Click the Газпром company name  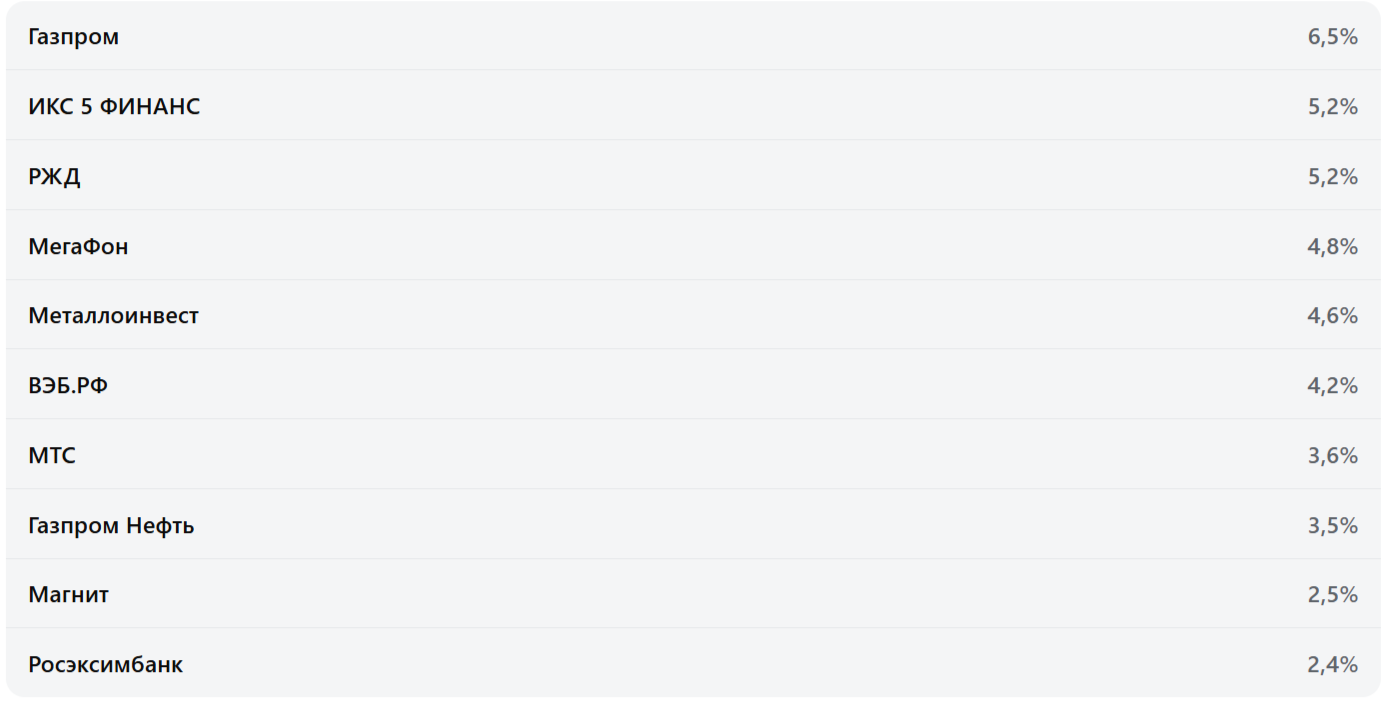point(73,37)
